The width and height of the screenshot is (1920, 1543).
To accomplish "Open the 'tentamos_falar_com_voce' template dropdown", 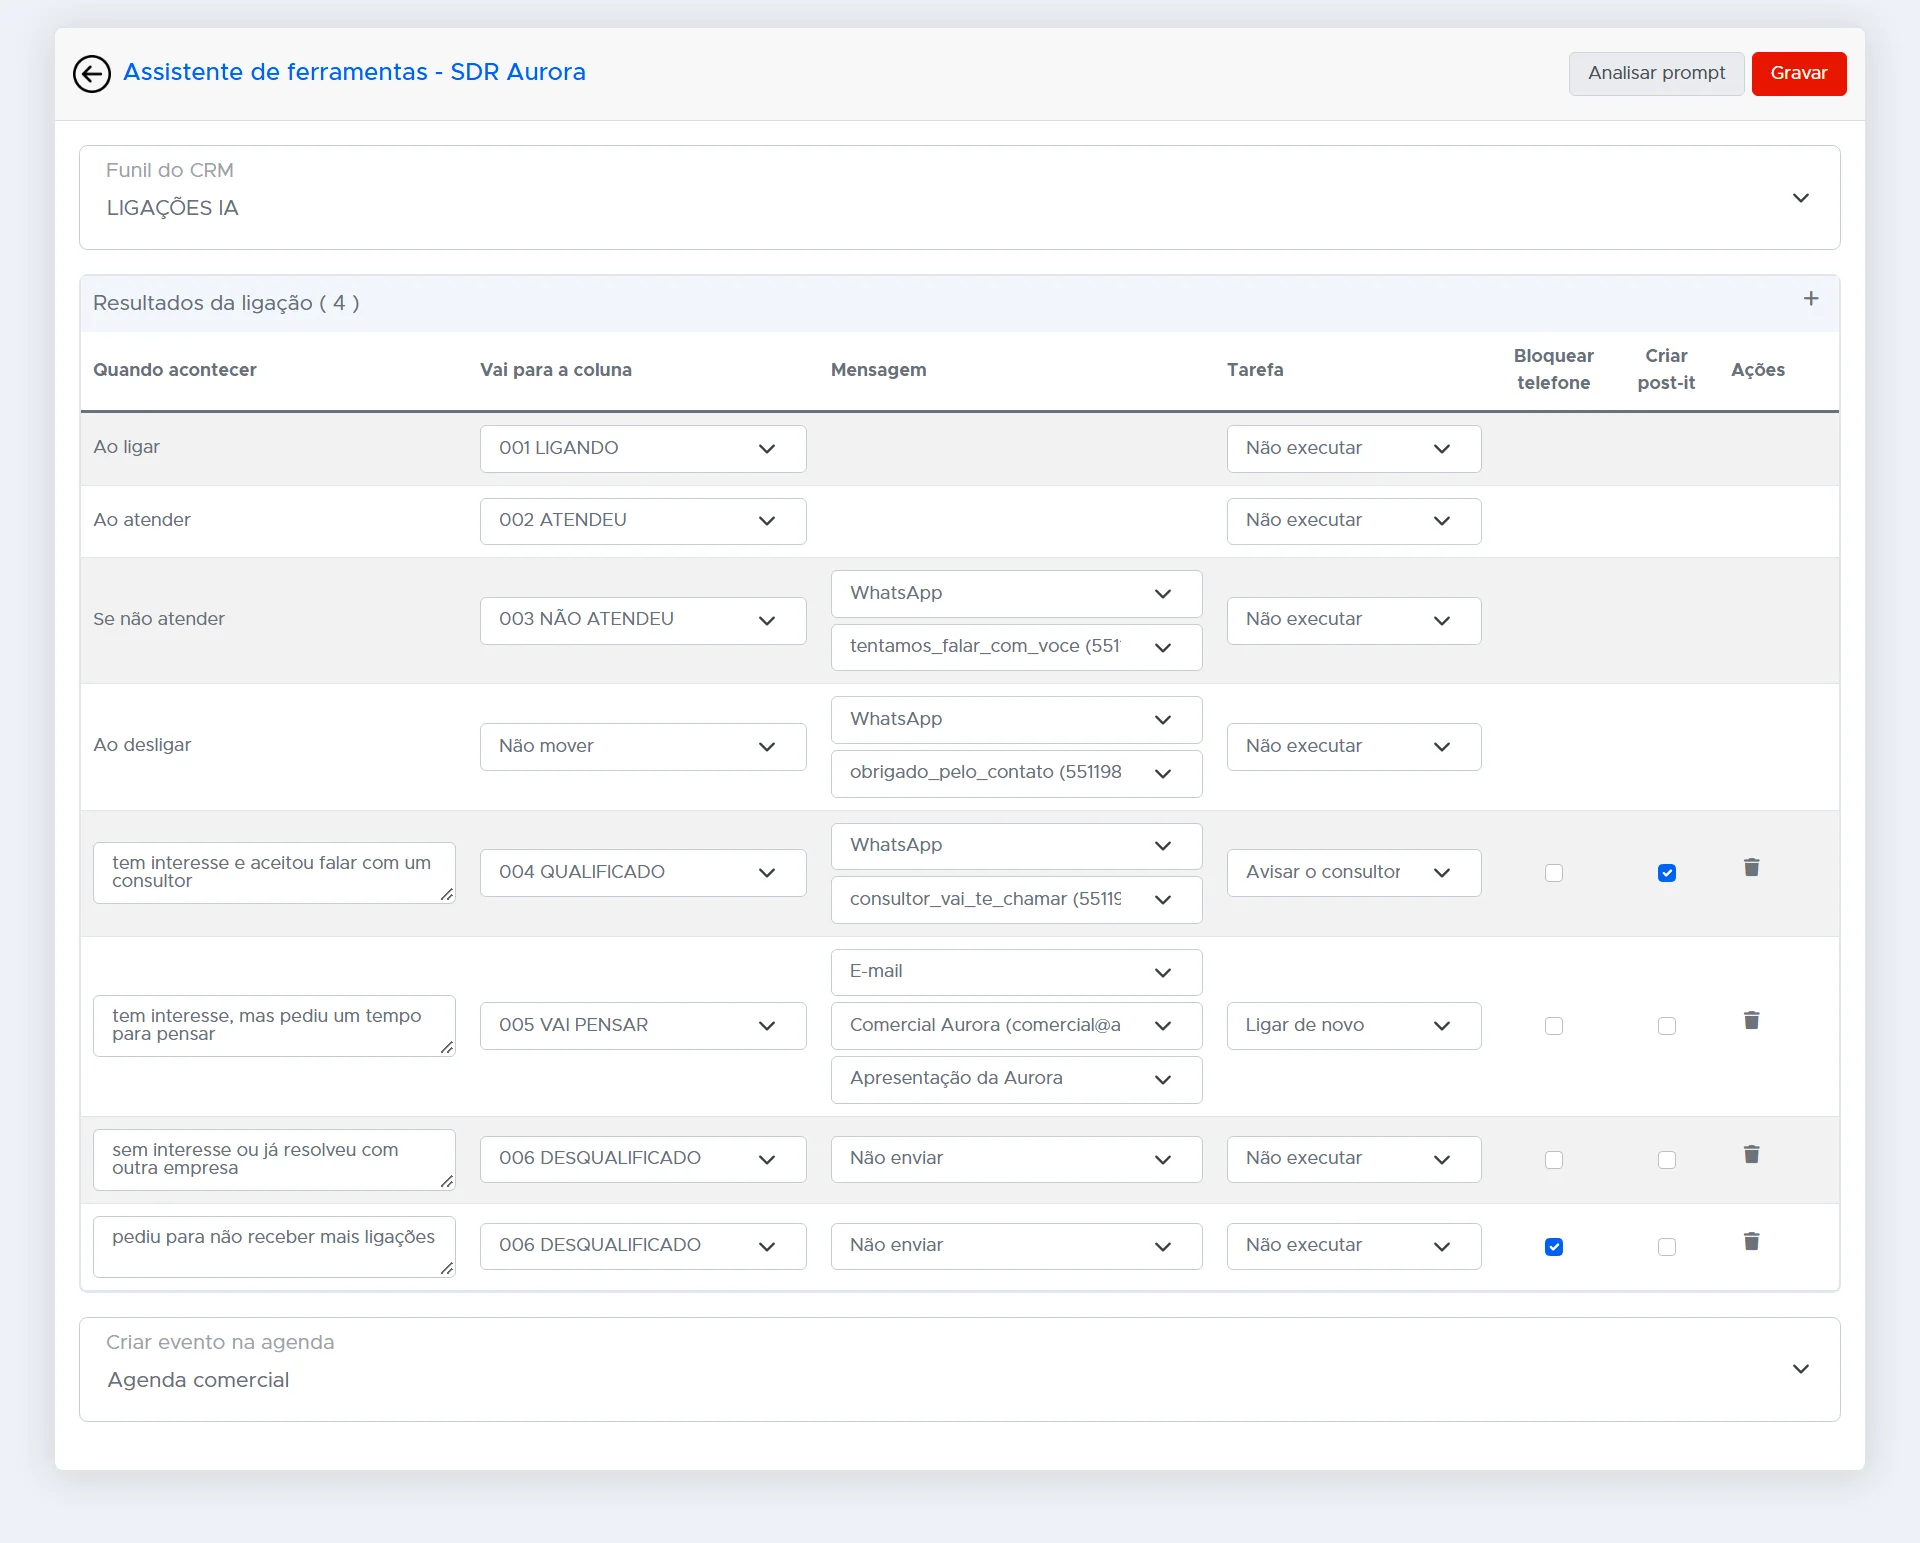I will (x=1016, y=647).
